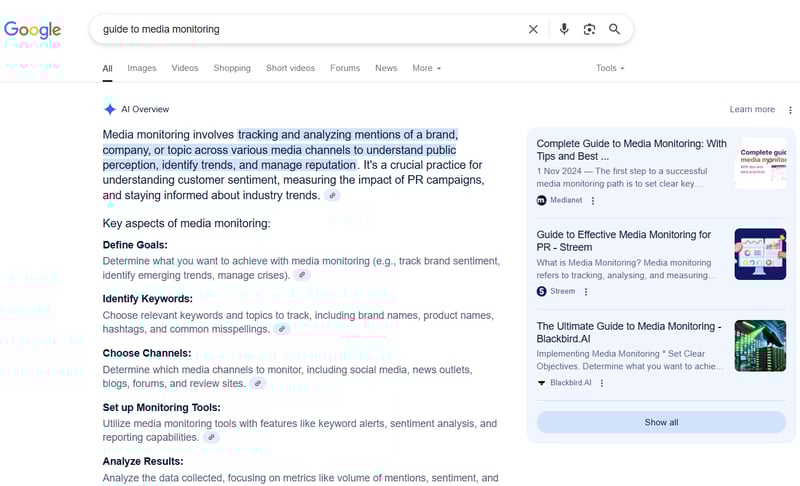The width and height of the screenshot is (800, 486).
Task: Click the magnifying glass search button
Action: point(614,29)
